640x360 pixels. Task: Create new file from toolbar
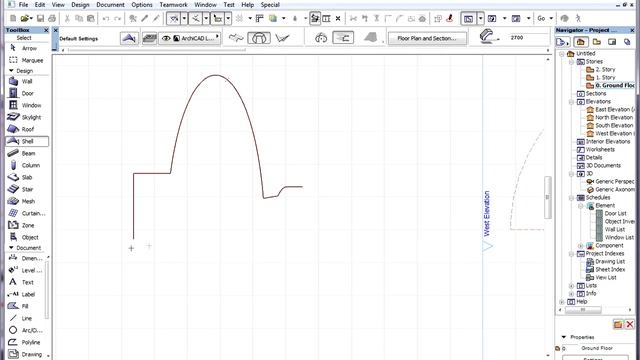point(13,18)
